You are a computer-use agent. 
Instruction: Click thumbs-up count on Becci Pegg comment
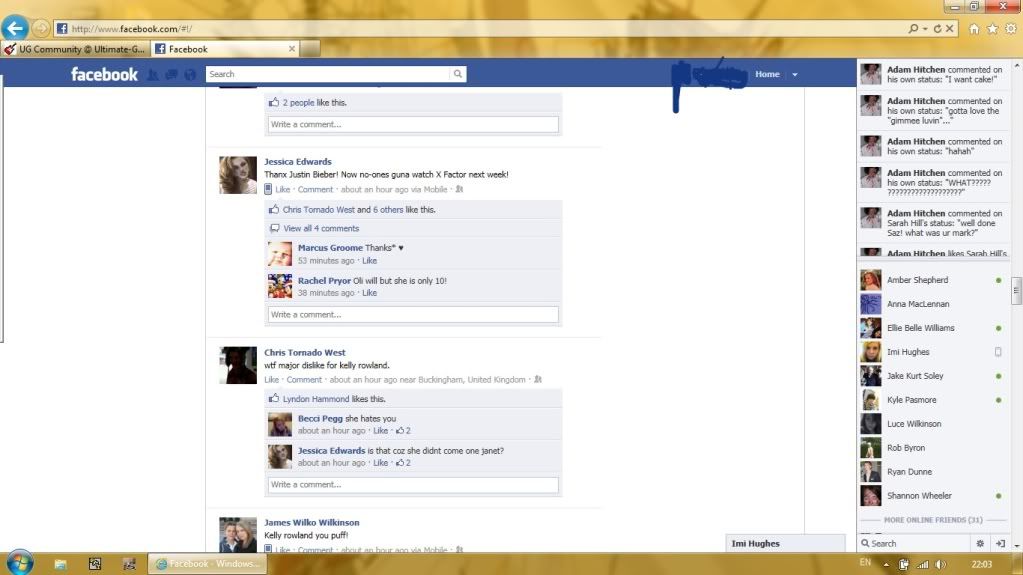click(x=403, y=431)
